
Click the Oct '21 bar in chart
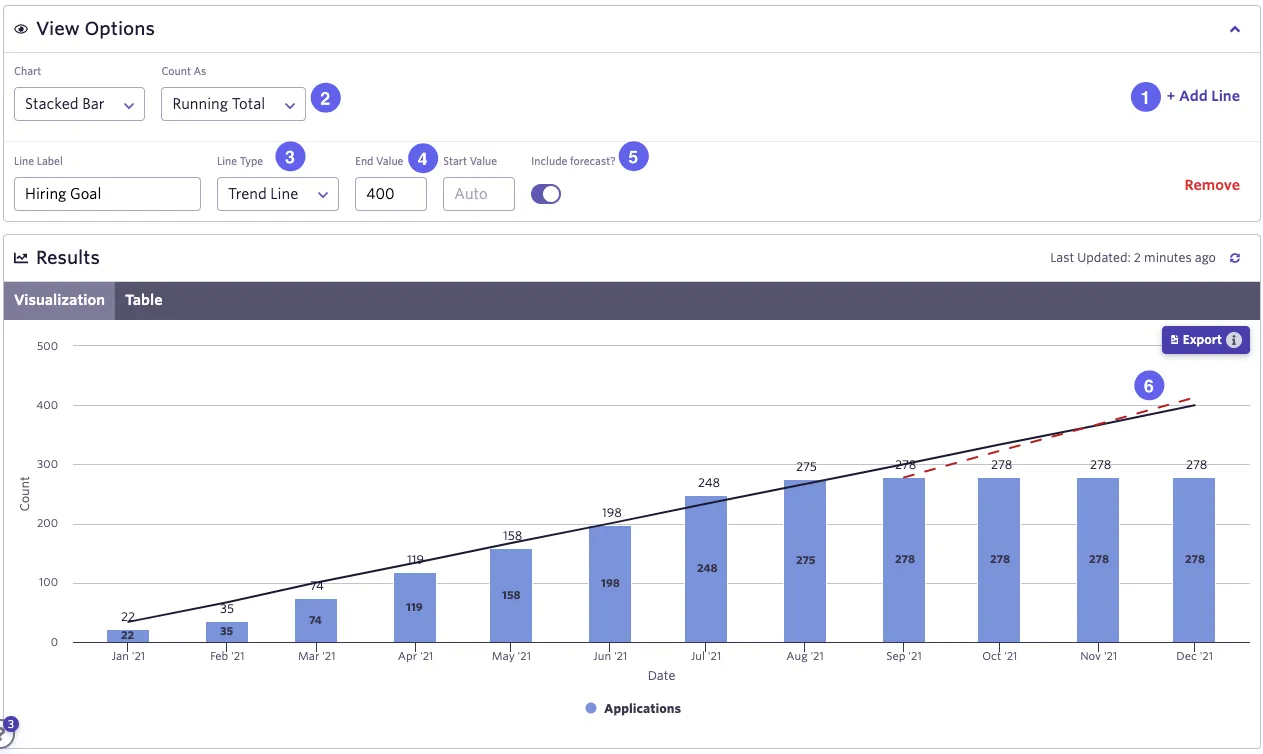click(x=1000, y=560)
